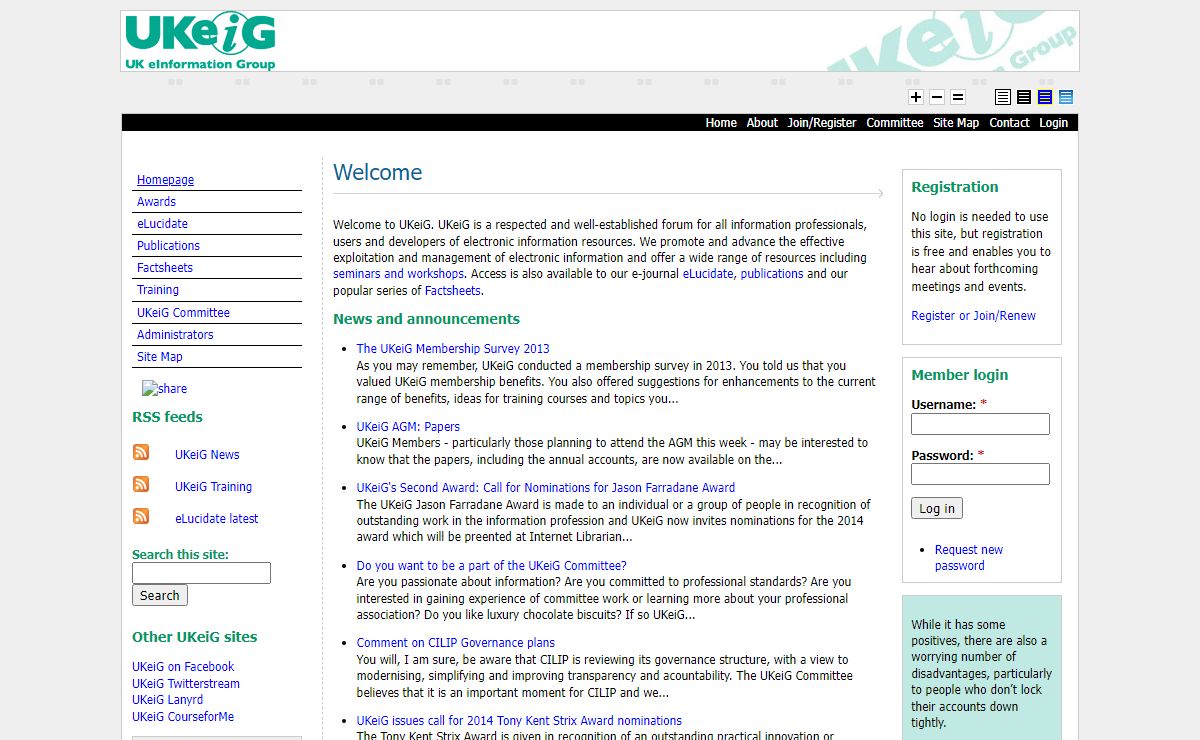Visit UKeiG on Facebook

pyautogui.click(x=183, y=667)
